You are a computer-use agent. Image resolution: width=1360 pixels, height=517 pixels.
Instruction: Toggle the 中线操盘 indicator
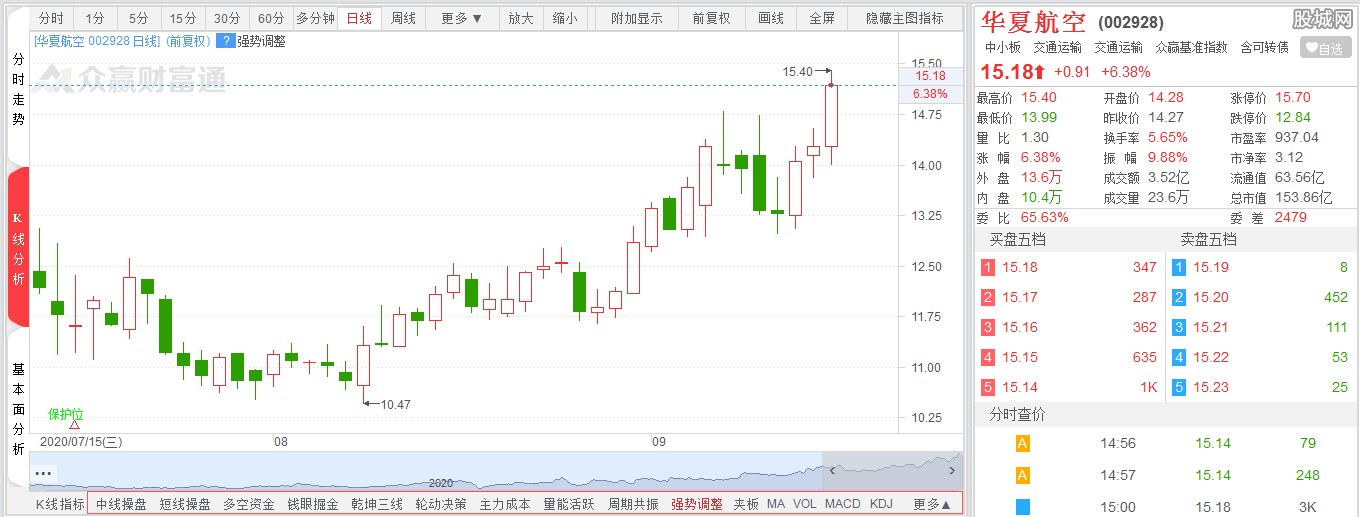click(x=121, y=504)
